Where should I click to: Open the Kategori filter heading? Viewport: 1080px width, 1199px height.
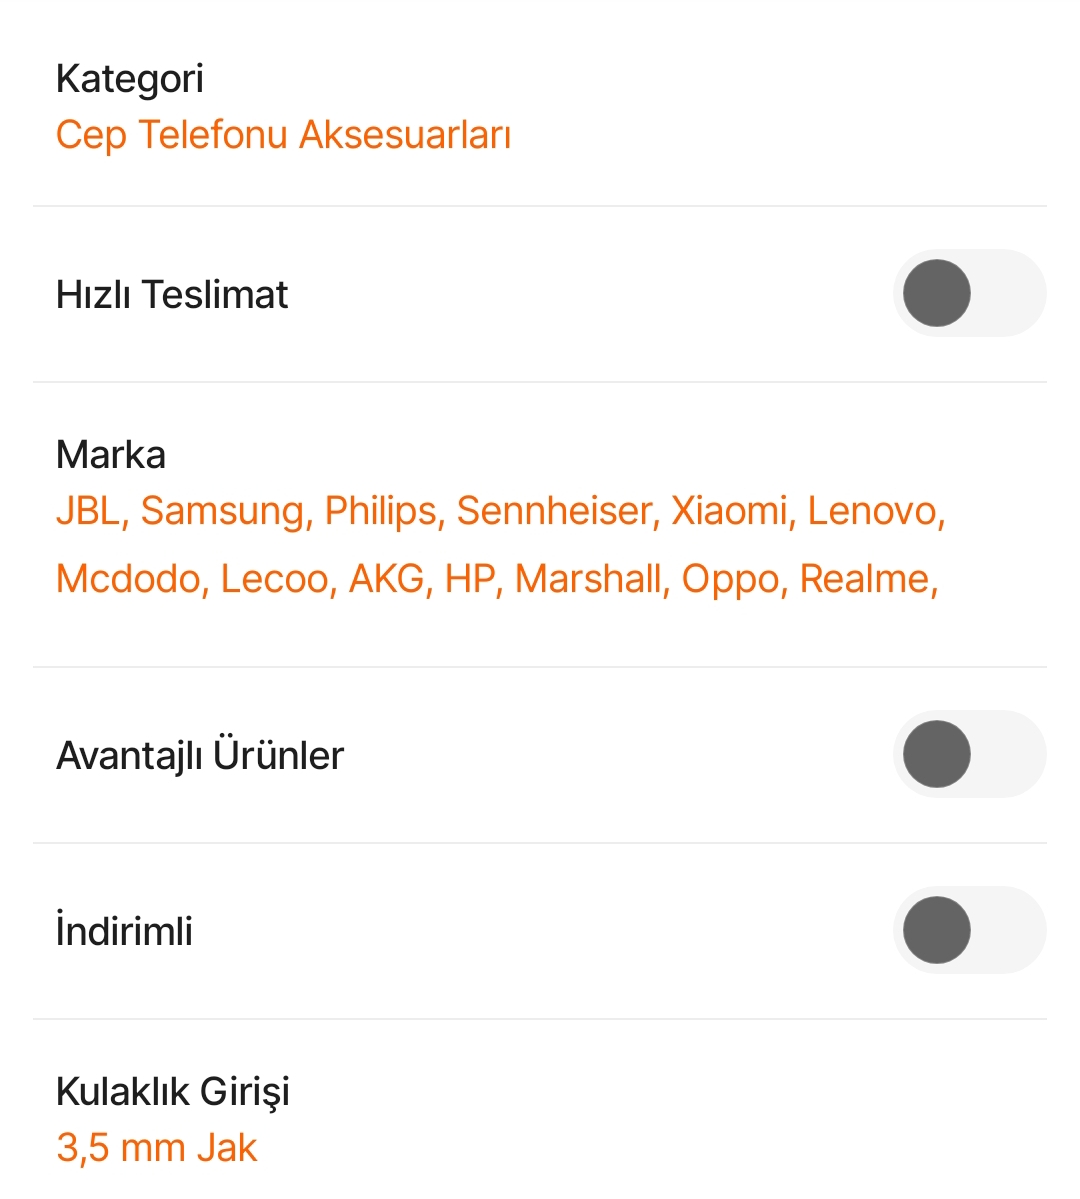130,78
